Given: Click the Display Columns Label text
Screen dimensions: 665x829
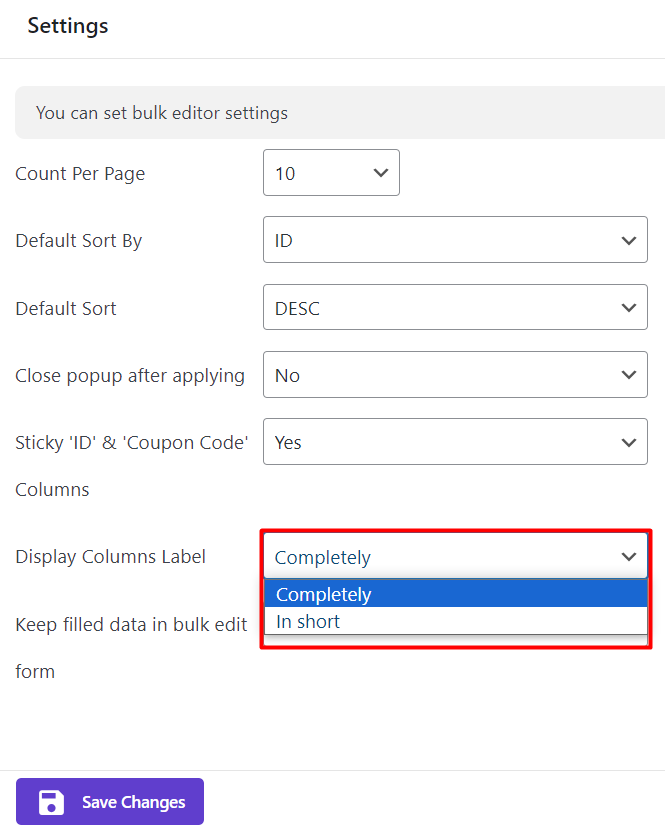Looking at the screenshot, I should click(x=110, y=557).
